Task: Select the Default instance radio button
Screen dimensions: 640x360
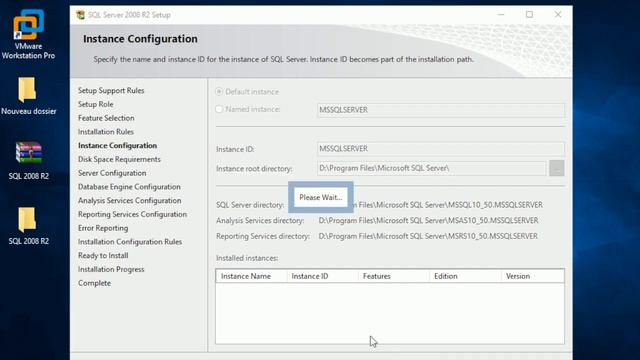Action: [219, 92]
